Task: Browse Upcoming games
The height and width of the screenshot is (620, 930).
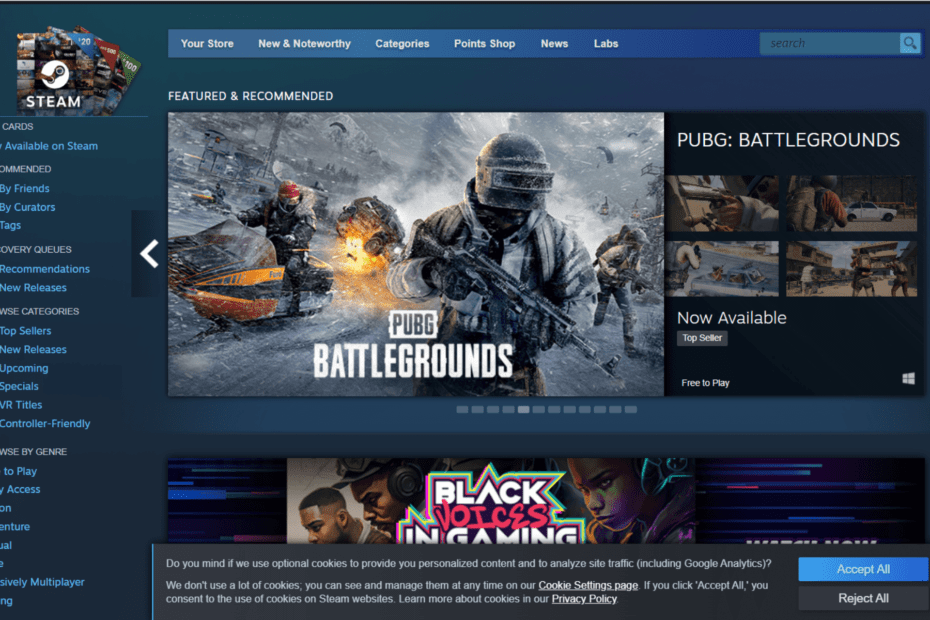Action: pyautogui.click(x=24, y=368)
